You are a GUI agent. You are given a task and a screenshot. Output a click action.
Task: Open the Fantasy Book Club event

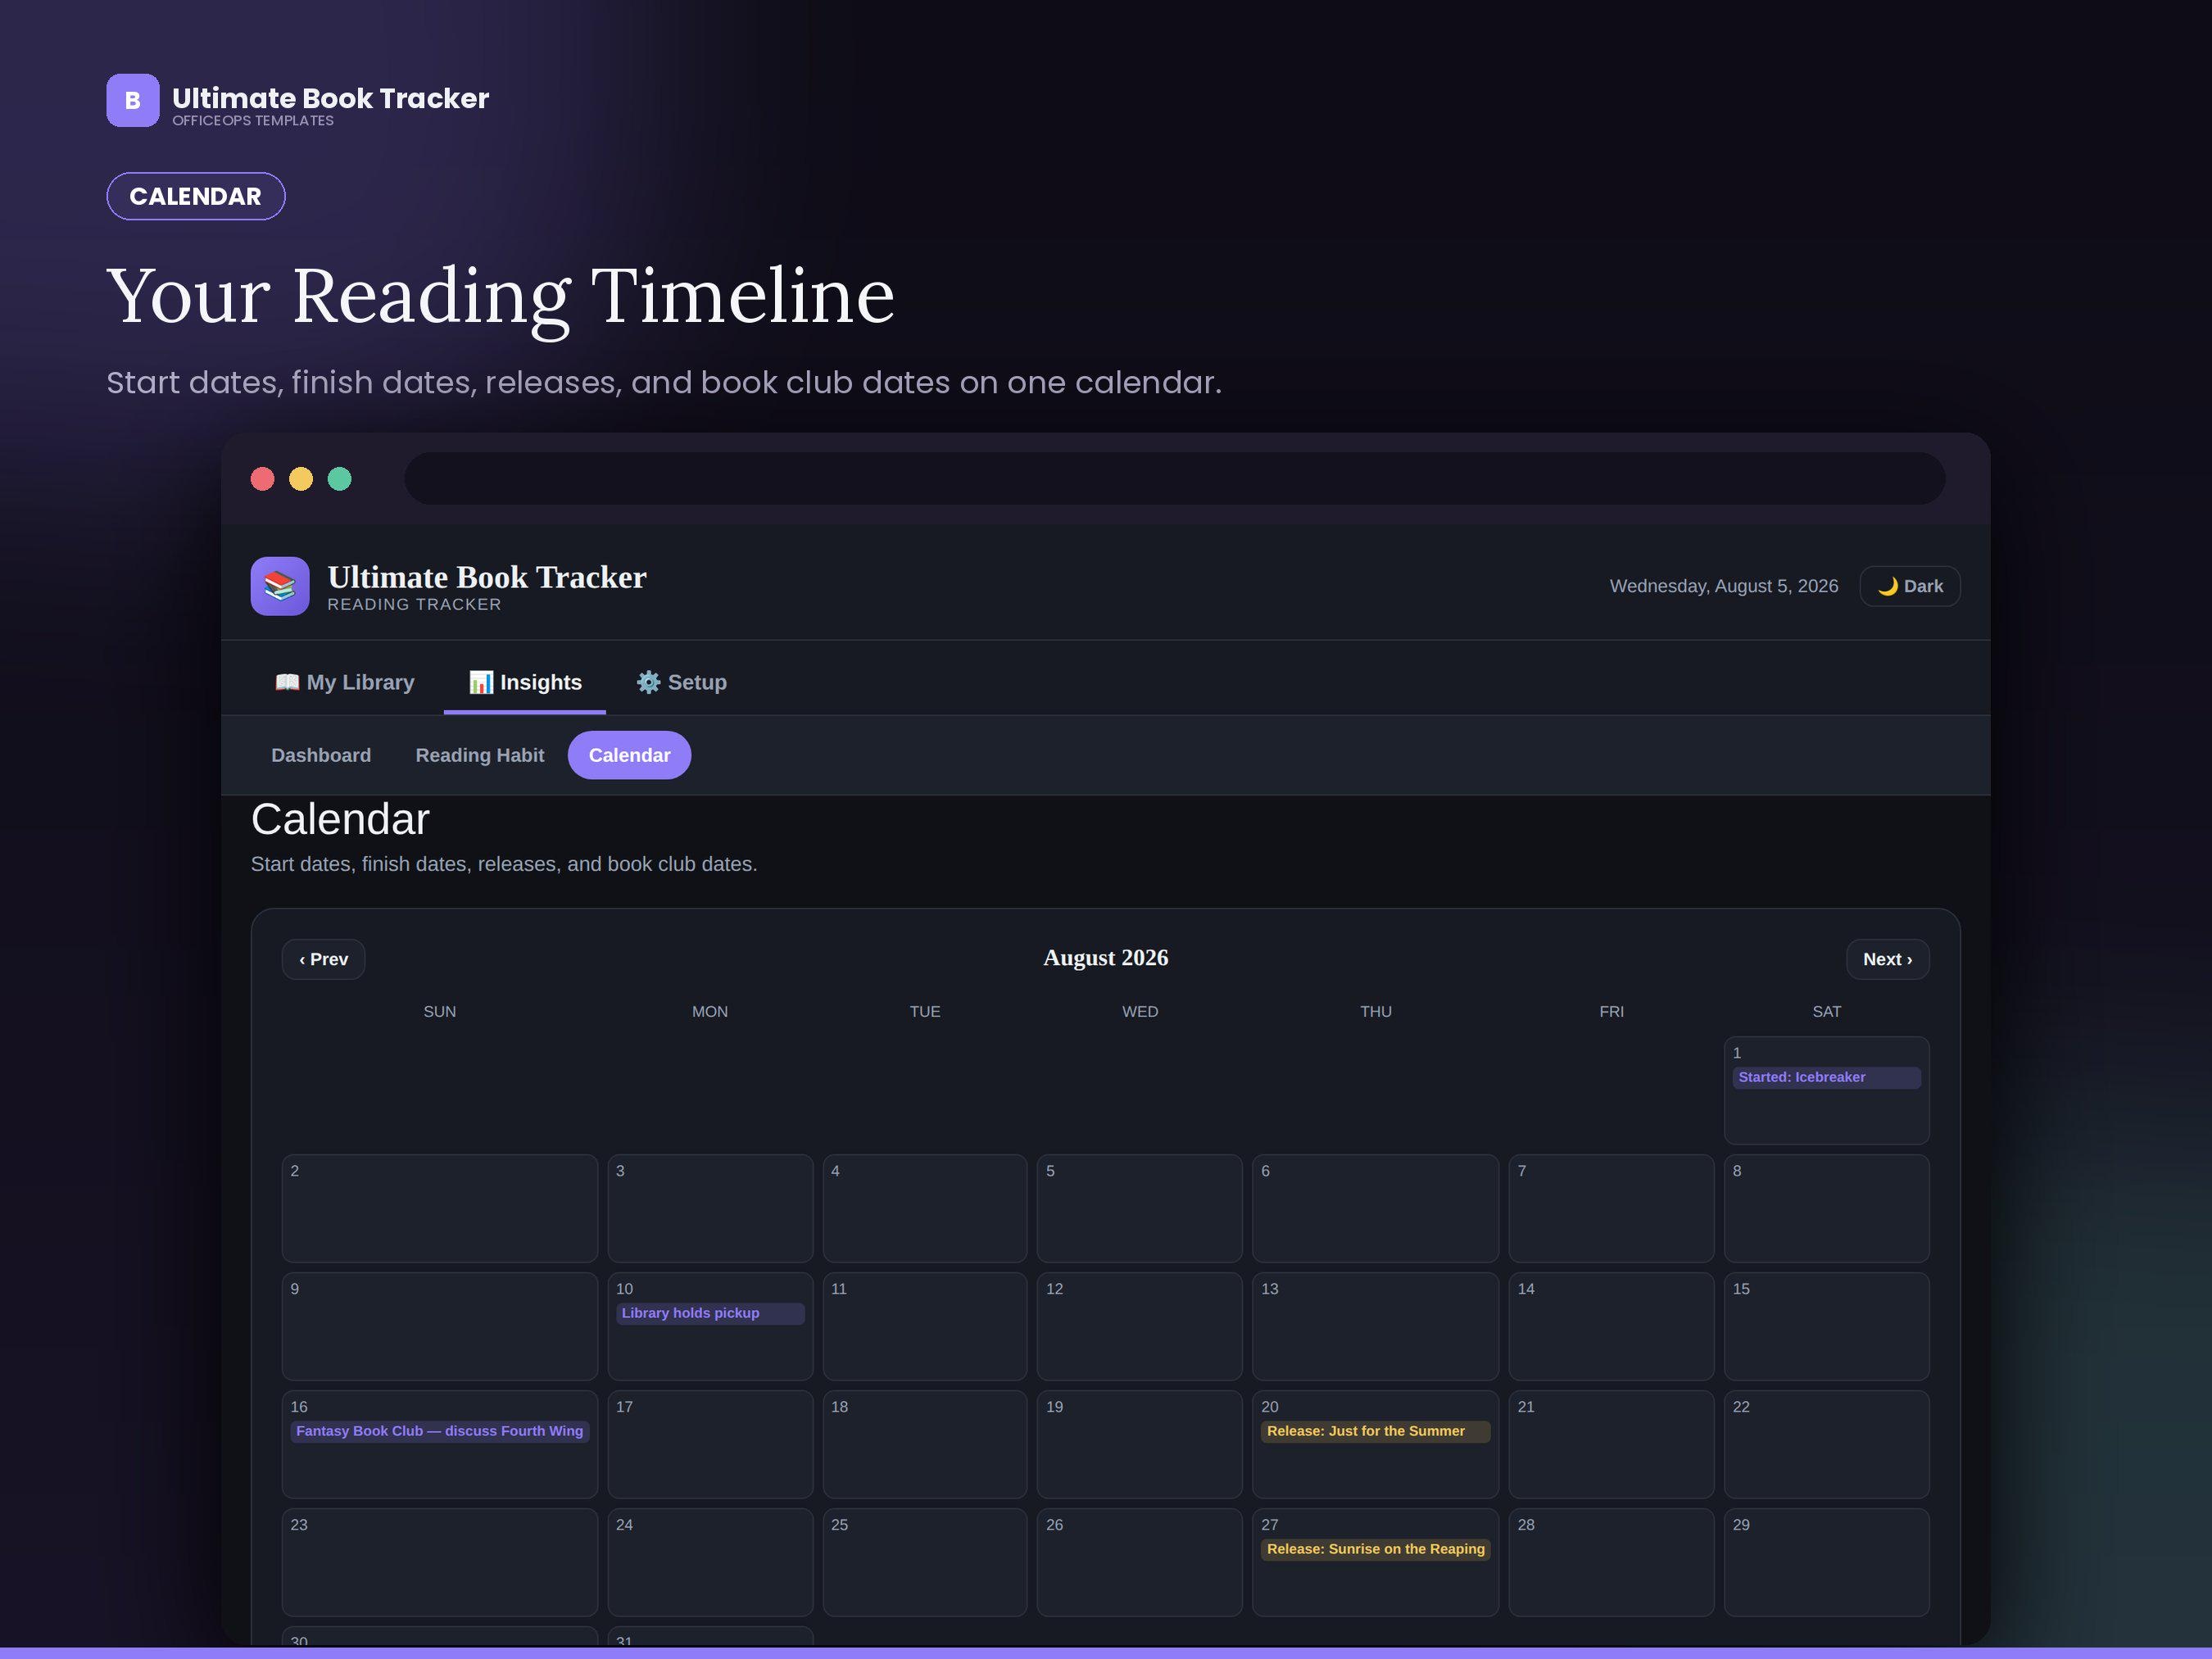point(440,1431)
